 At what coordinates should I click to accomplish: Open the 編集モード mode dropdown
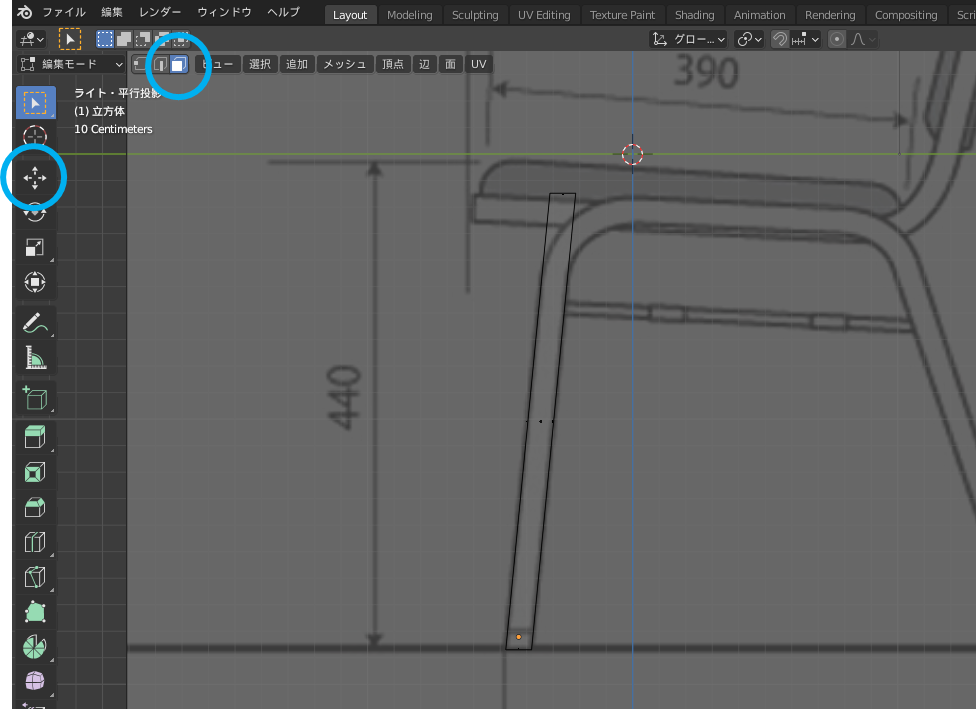(72, 64)
